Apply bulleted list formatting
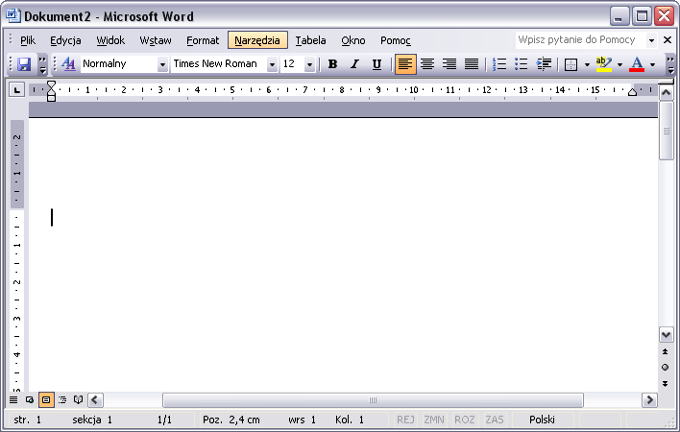The height and width of the screenshot is (432, 680). click(521, 64)
